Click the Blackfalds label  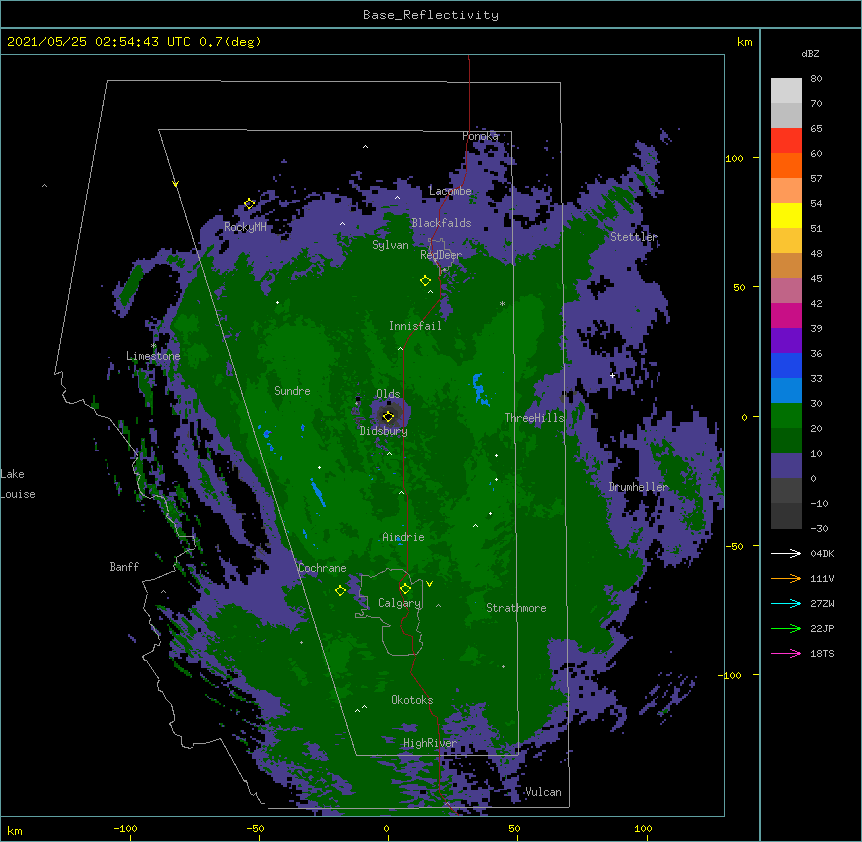pyautogui.click(x=441, y=223)
